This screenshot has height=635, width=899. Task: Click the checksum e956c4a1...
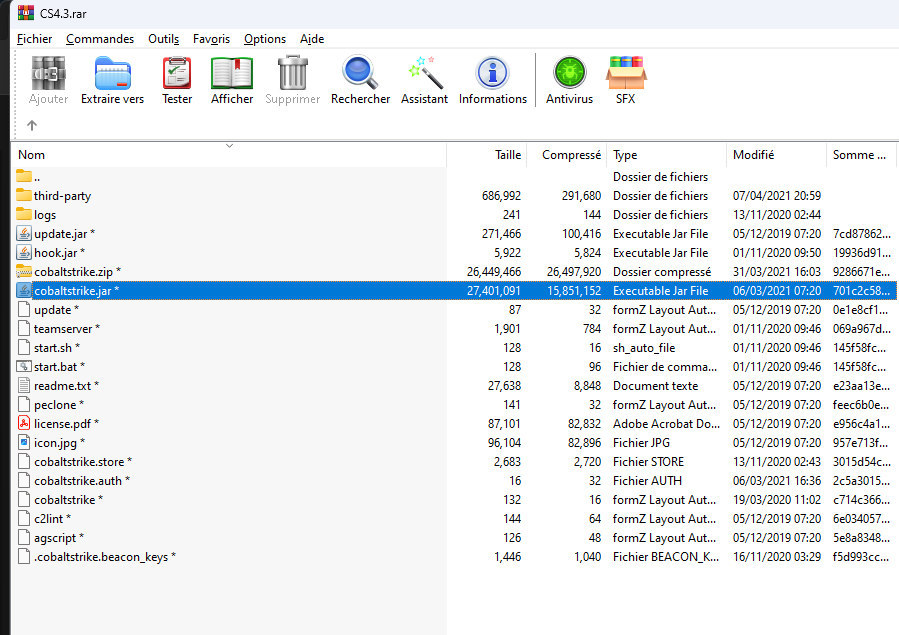coord(861,424)
